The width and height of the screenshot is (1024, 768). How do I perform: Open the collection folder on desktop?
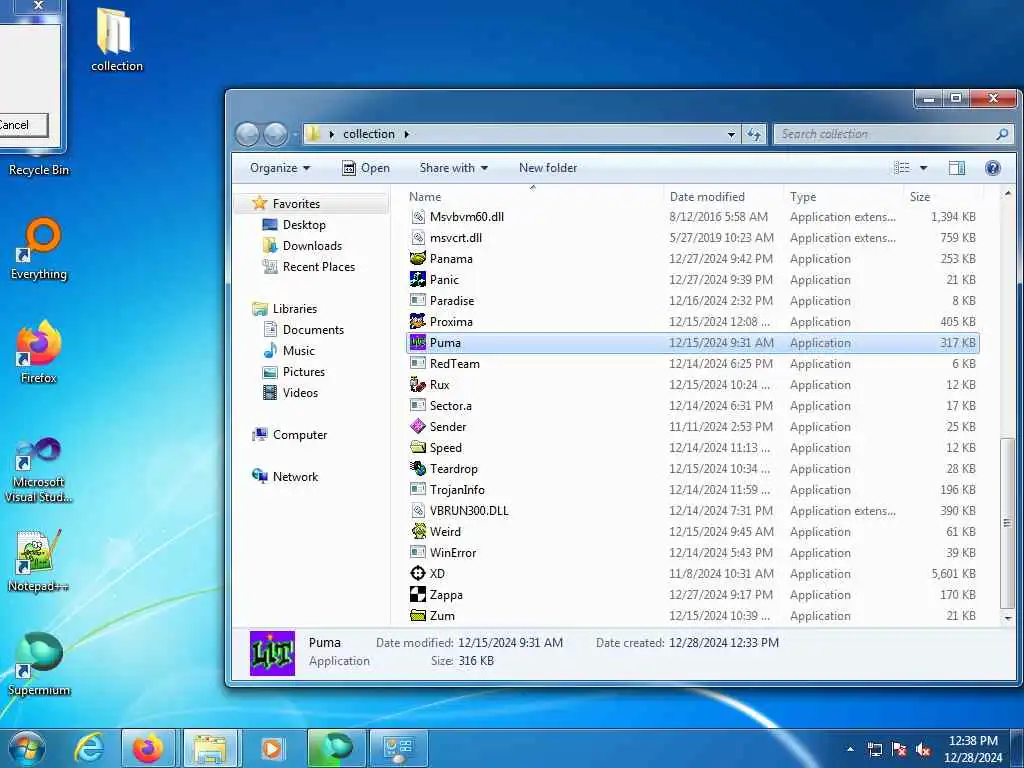[x=116, y=39]
